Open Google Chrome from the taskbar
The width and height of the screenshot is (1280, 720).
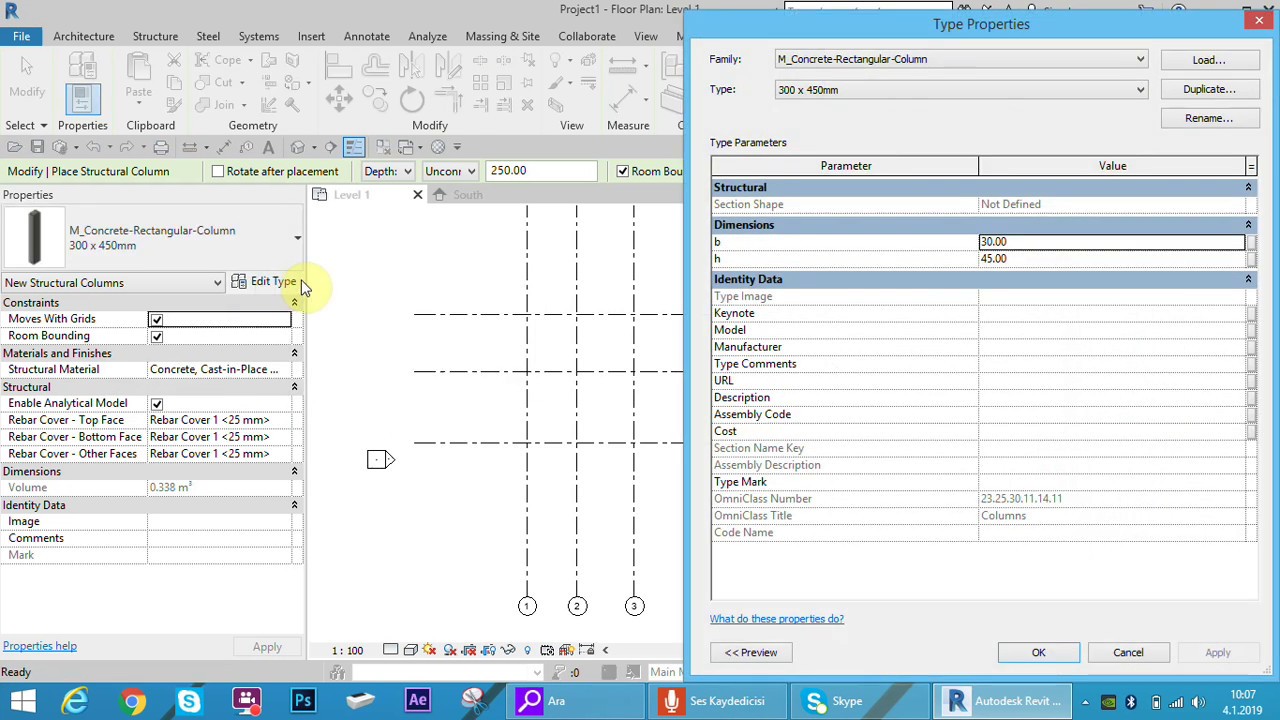click(132, 700)
